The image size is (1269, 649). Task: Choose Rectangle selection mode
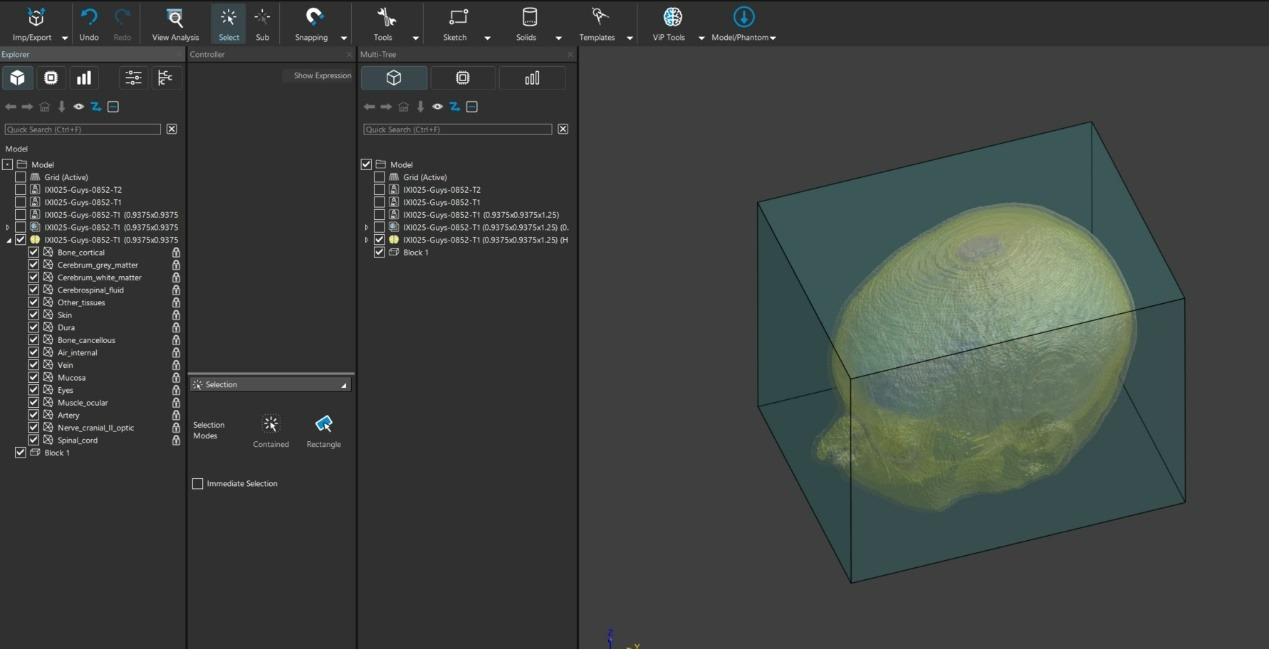[x=323, y=424]
